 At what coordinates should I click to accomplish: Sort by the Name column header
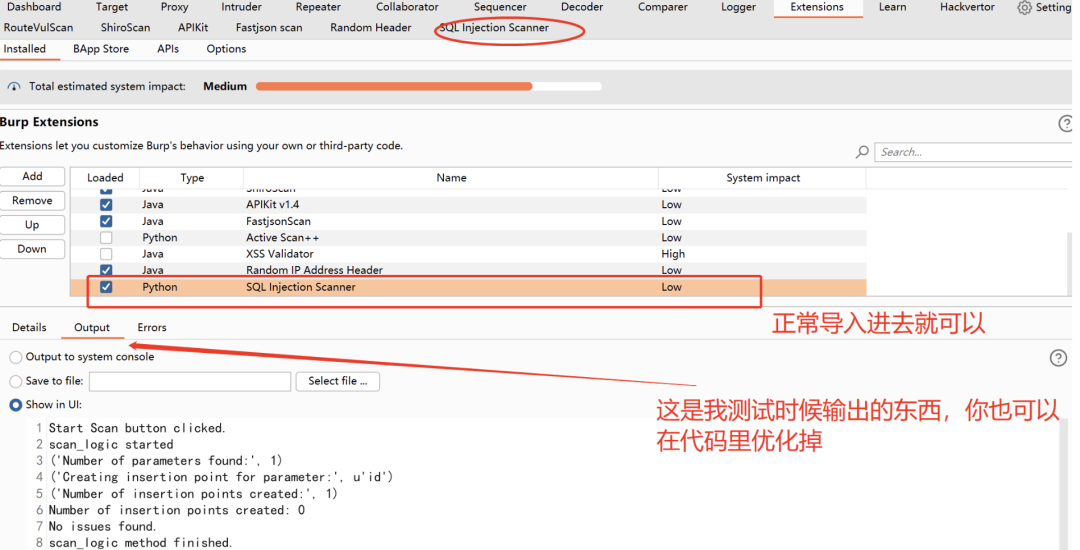tap(451, 178)
